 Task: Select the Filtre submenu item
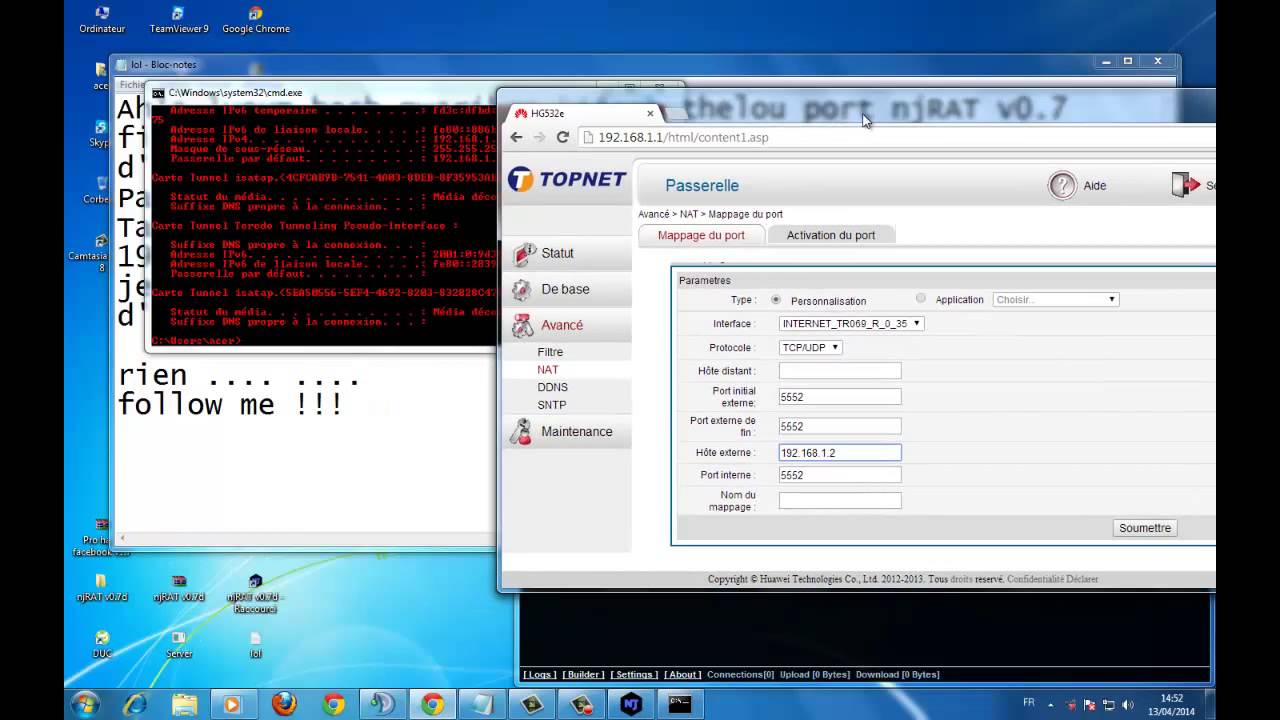click(550, 352)
